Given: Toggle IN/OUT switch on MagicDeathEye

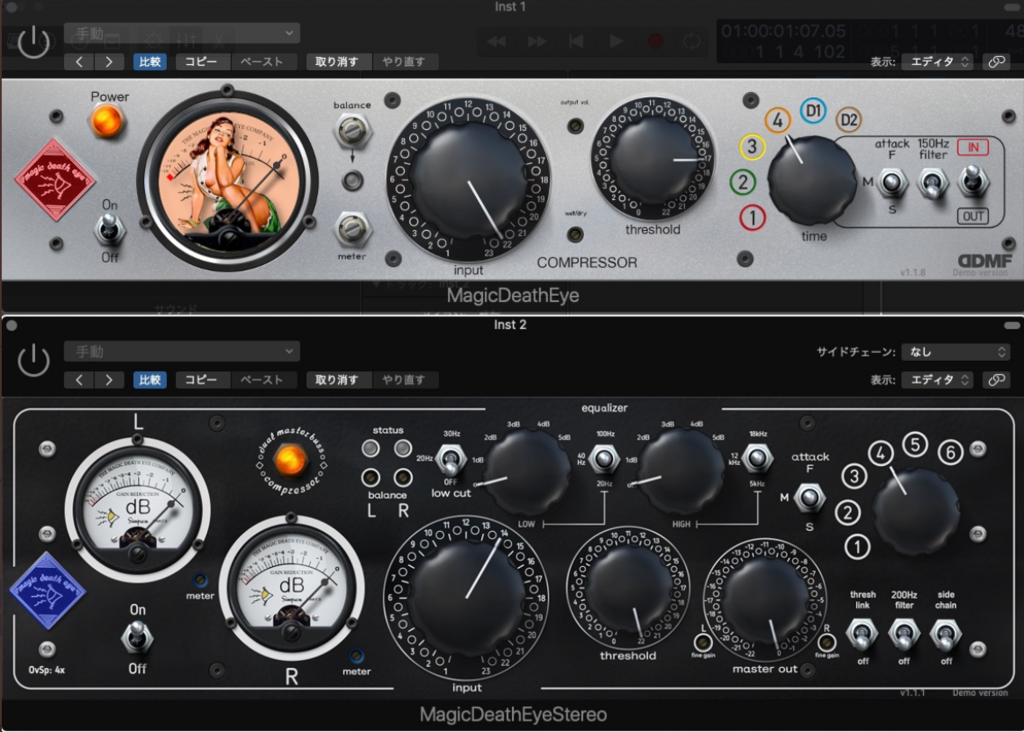Looking at the screenshot, I should (x=973, y=181).
